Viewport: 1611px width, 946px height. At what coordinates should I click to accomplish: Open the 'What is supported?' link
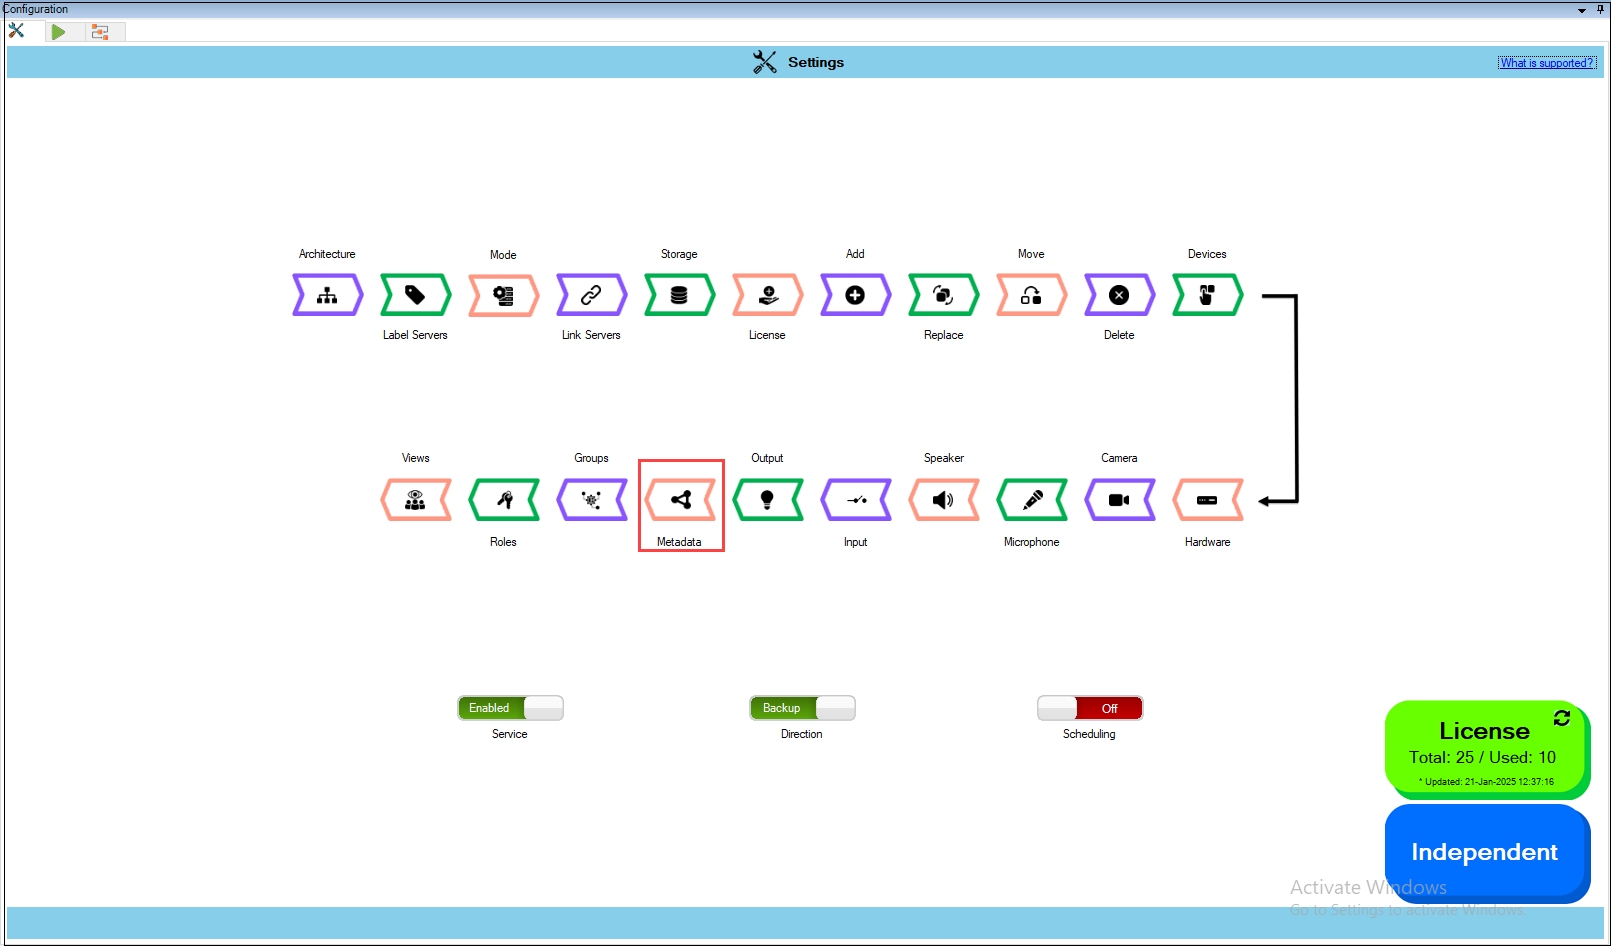pos(1546,63)
